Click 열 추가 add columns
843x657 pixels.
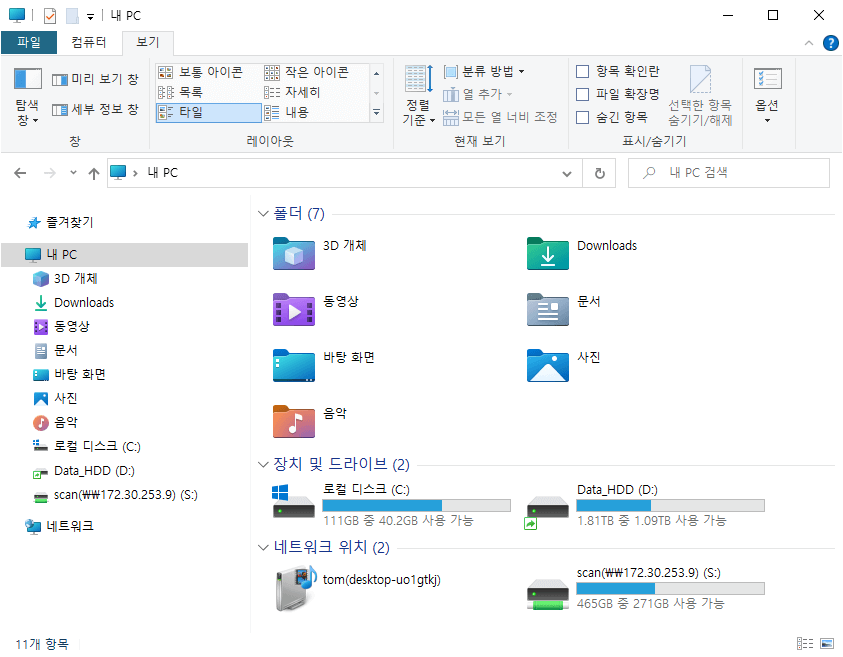click(477, 94)
